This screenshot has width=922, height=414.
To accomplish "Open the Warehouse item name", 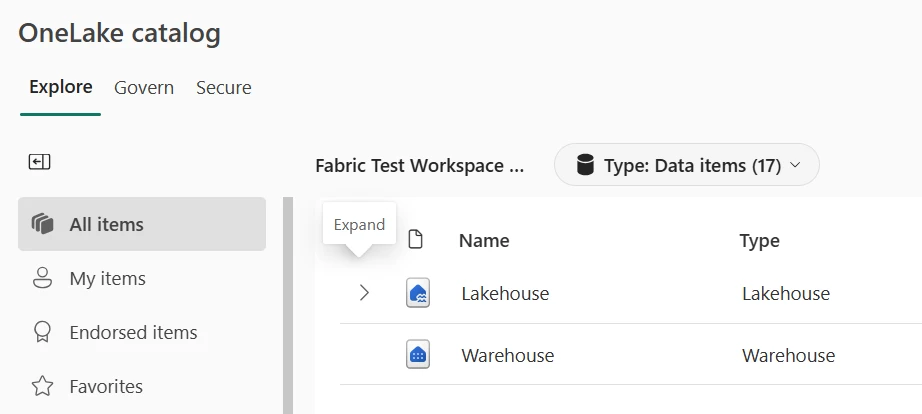I will point(507,355).
